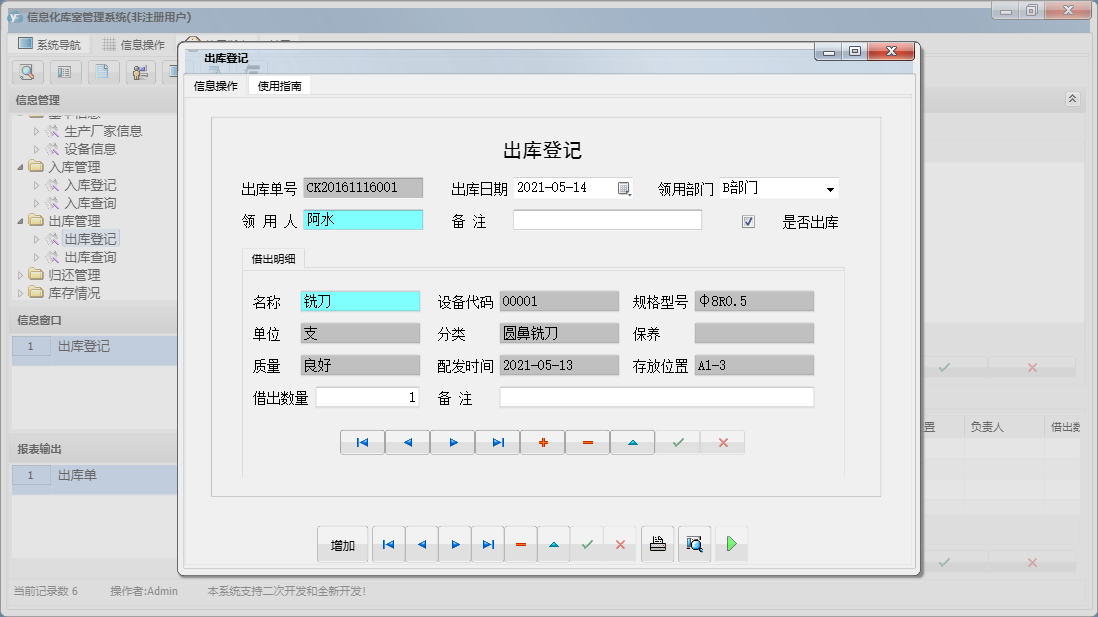Jump to last record with the last-record arrow
The width and height of the screenshot is (1098, 617).
[497, 442]
